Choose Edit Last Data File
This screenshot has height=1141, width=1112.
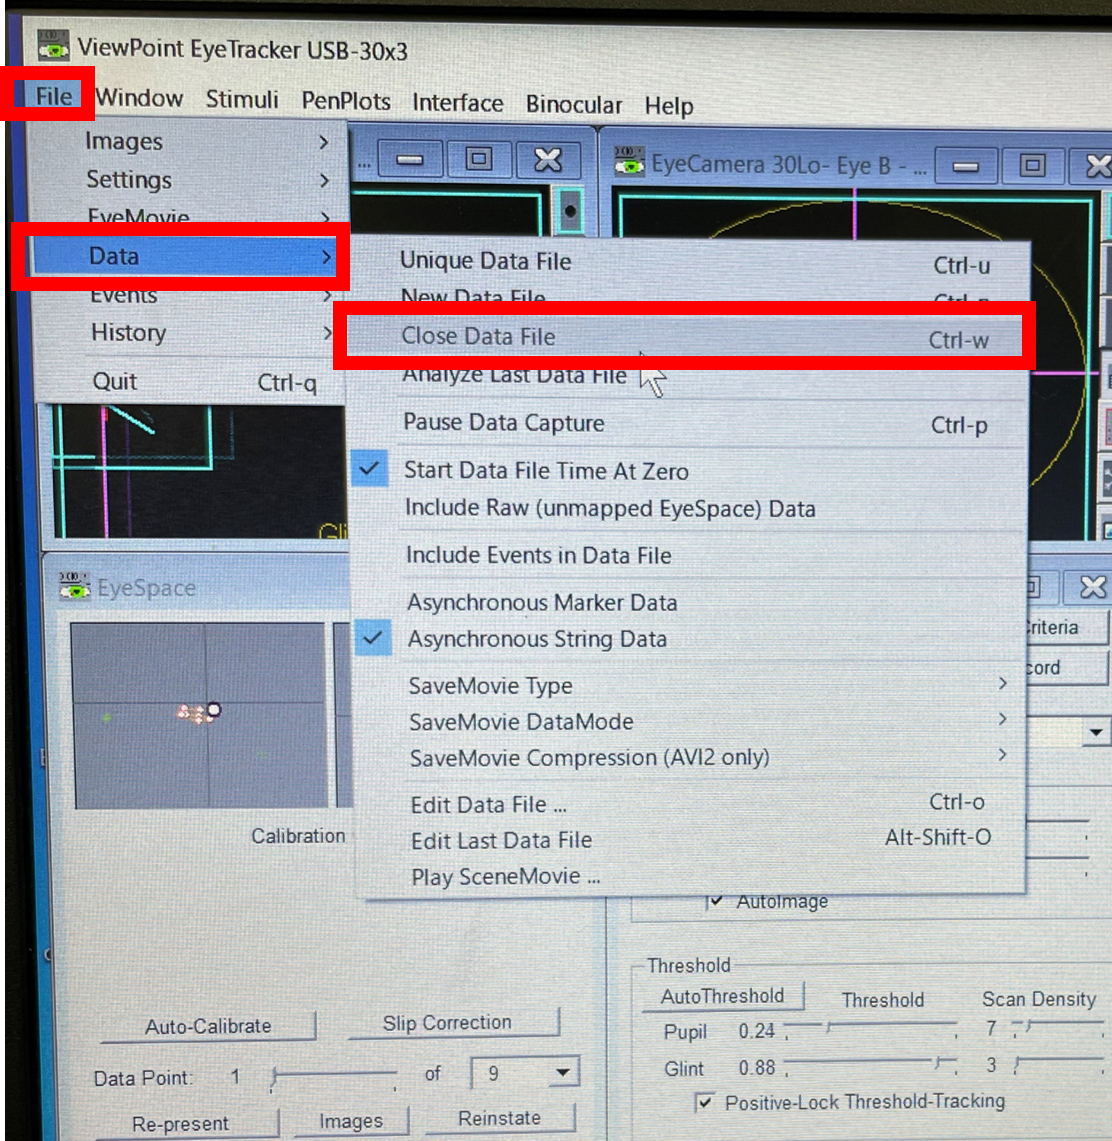tap(689, 840)
